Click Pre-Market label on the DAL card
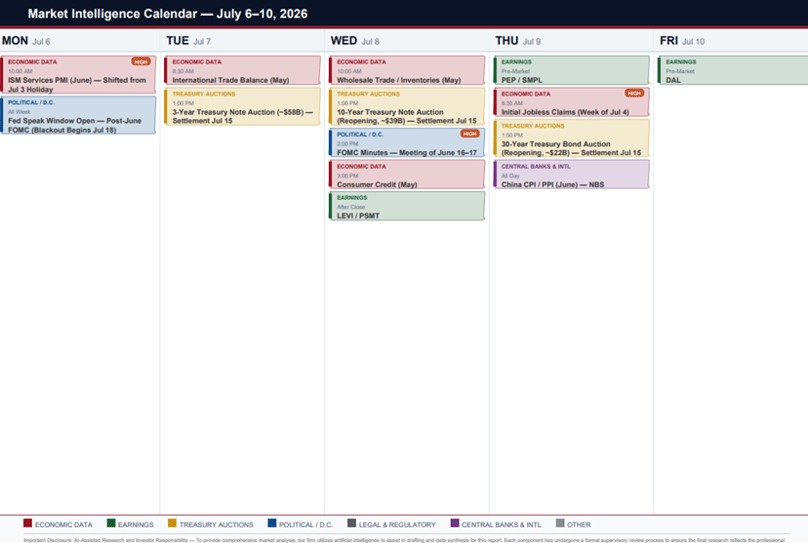This screenshot has height=543, width=808. 680,71
